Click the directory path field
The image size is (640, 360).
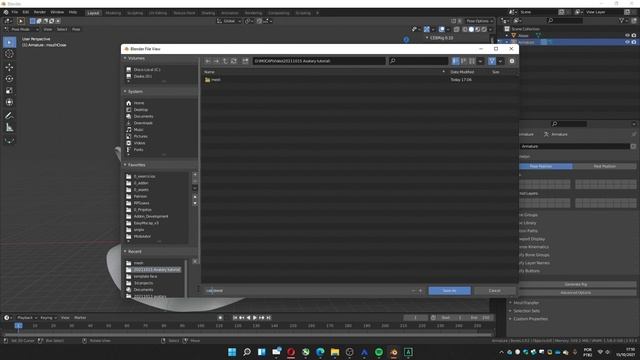tap(318, 61)
